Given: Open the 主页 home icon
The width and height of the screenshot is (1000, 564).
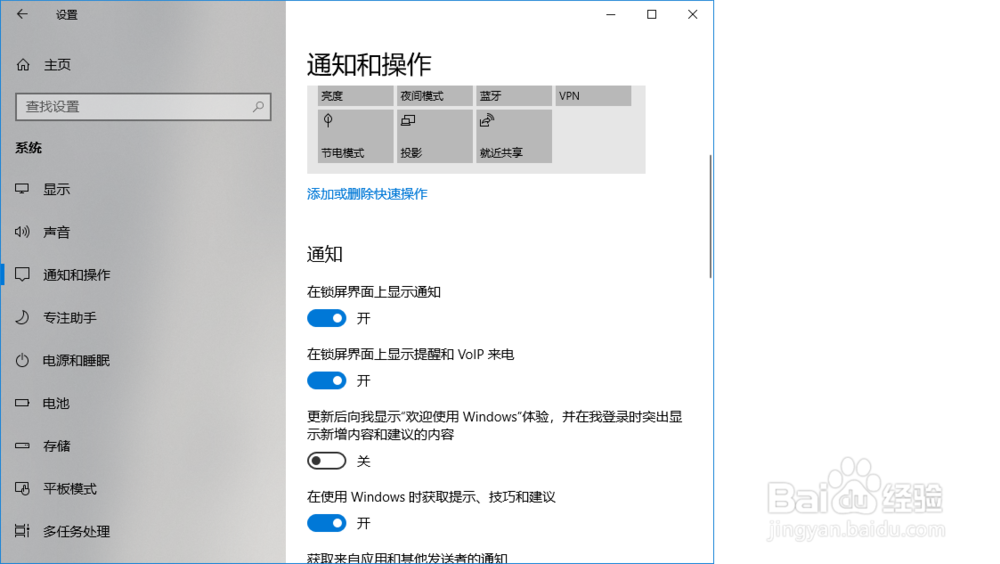Looking at the screenshot, I should click(x=23, y=64).
